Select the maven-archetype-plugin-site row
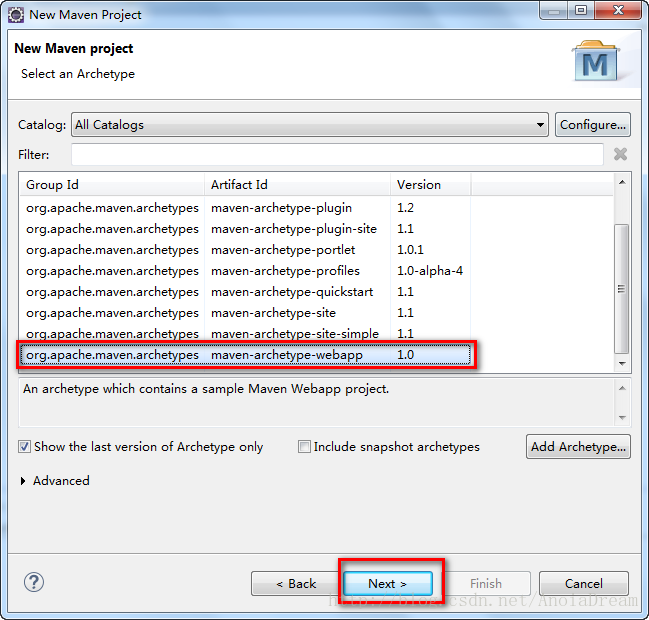This screenshot has height=620, width=649. 245,229
